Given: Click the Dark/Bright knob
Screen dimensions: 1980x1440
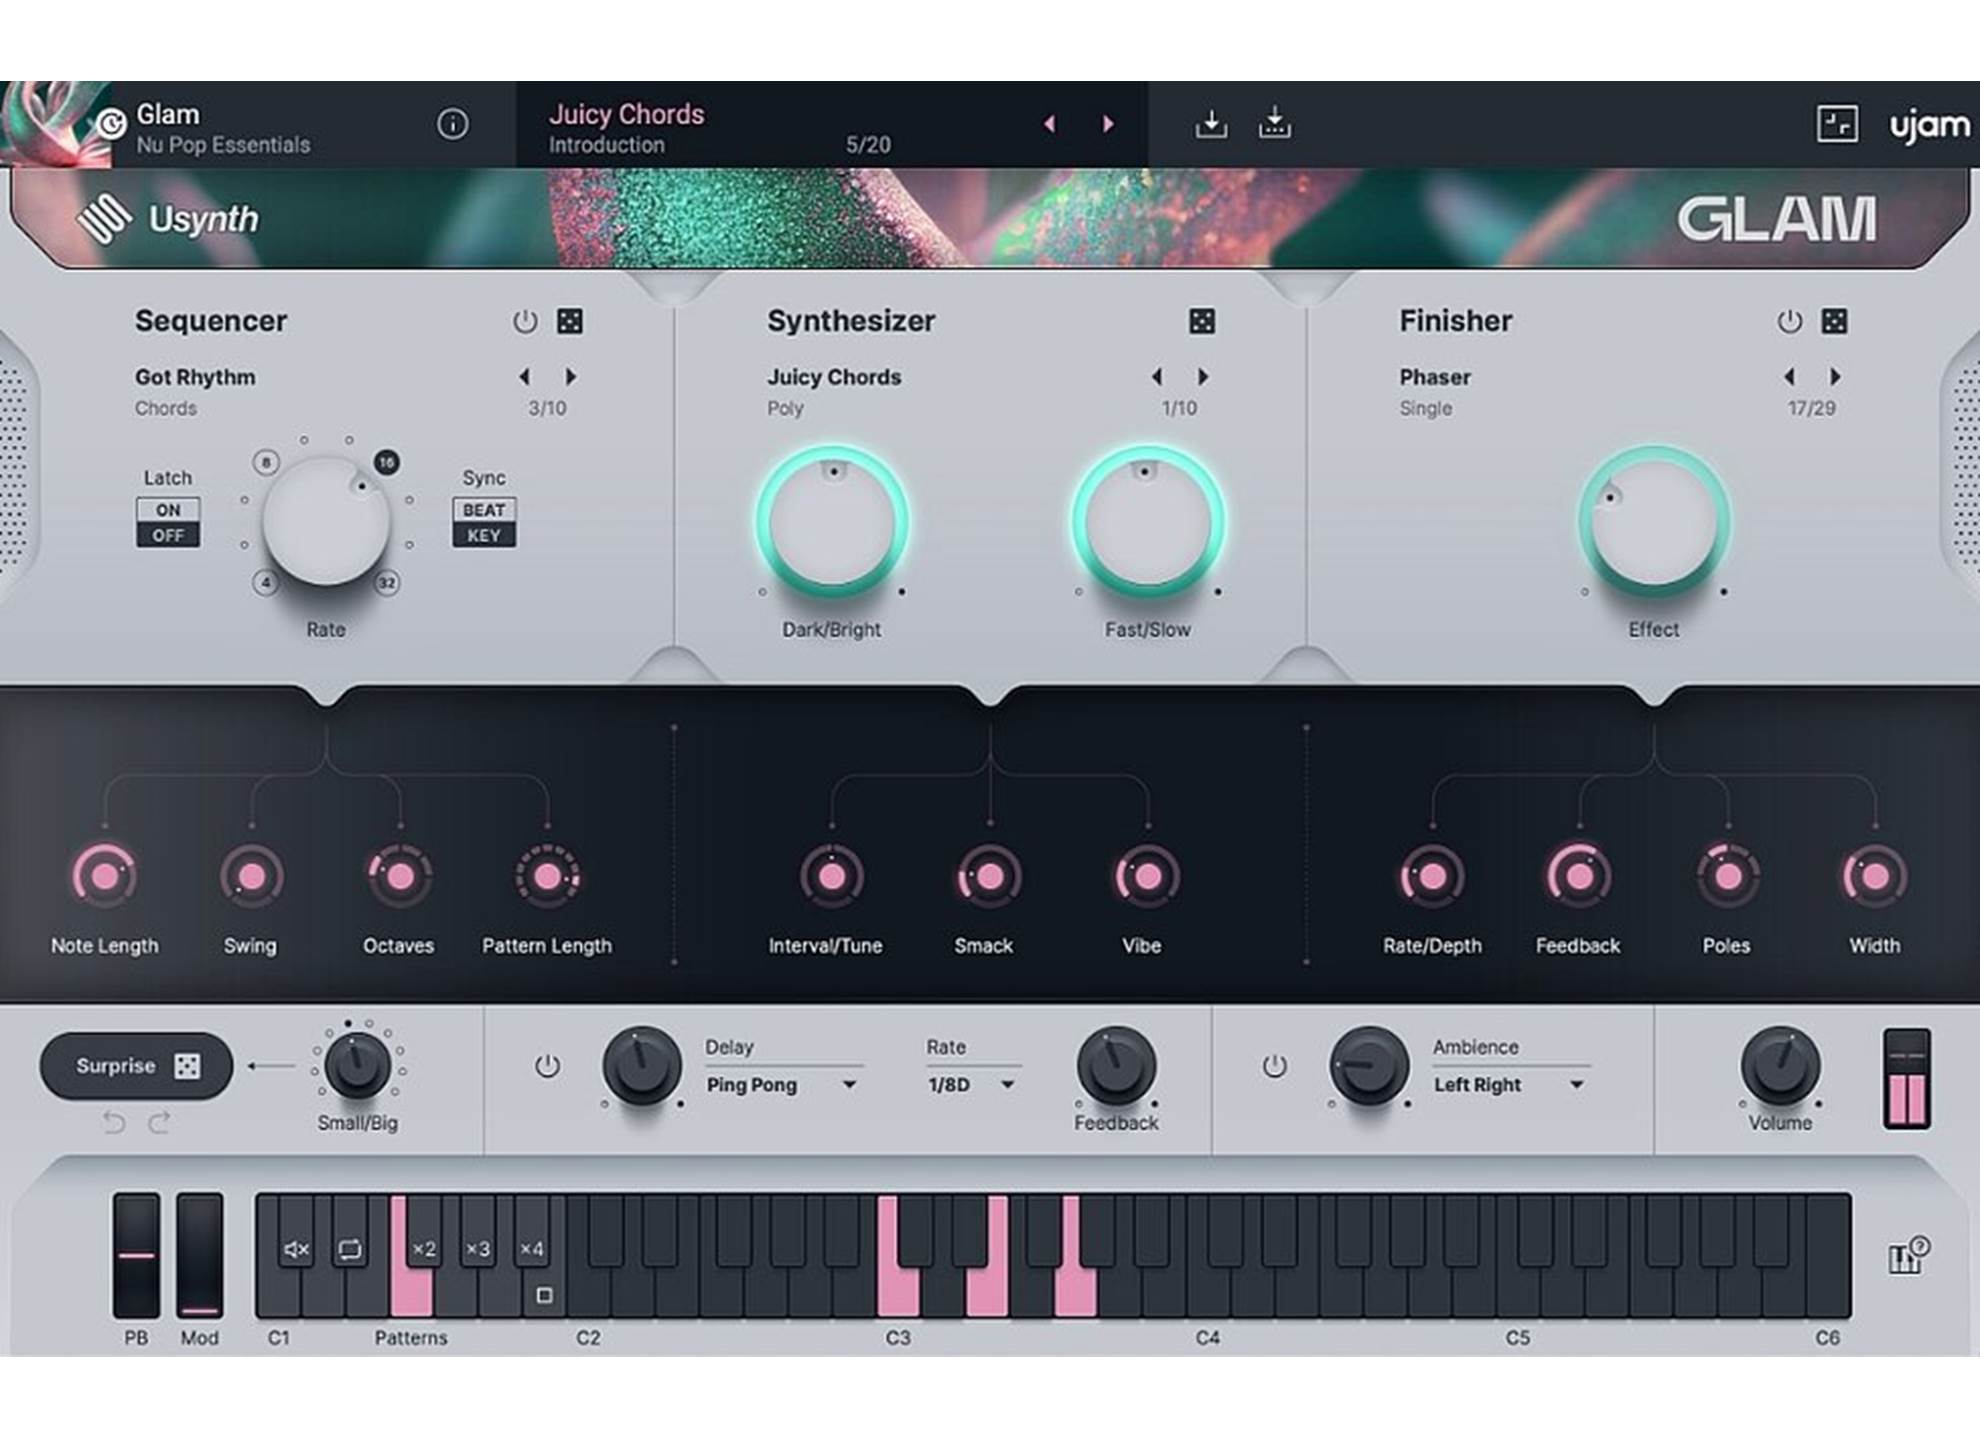Looking at the screenshot, I should tap(832, 522).
